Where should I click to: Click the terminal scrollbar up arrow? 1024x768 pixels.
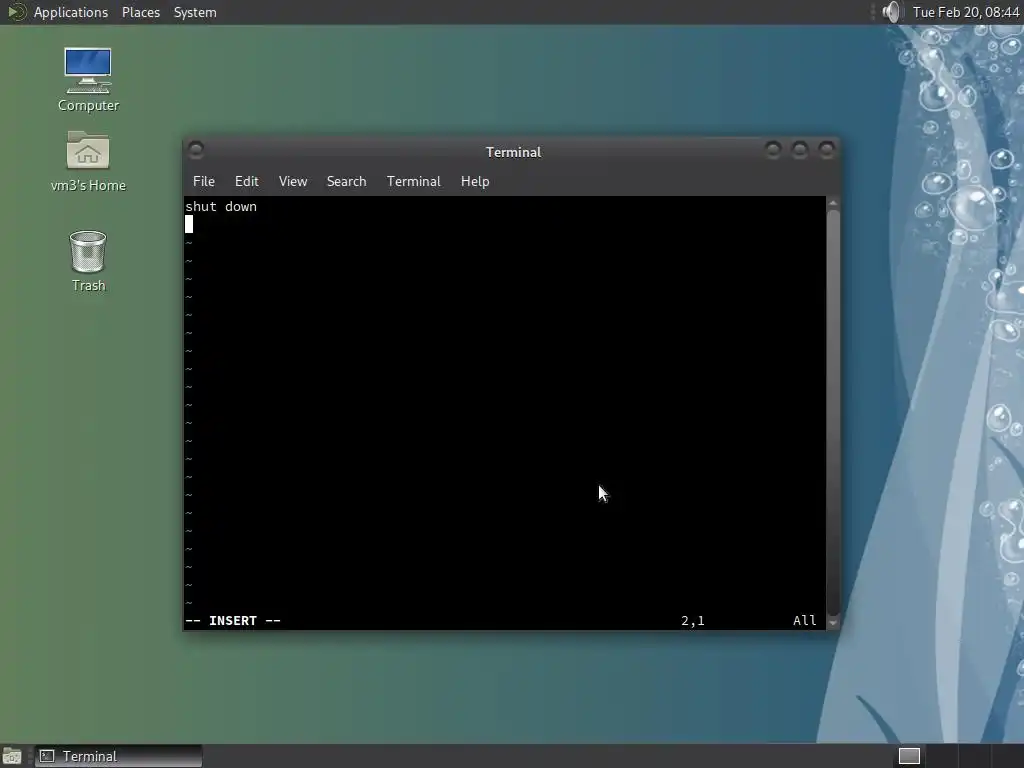(x=833, y=203)
